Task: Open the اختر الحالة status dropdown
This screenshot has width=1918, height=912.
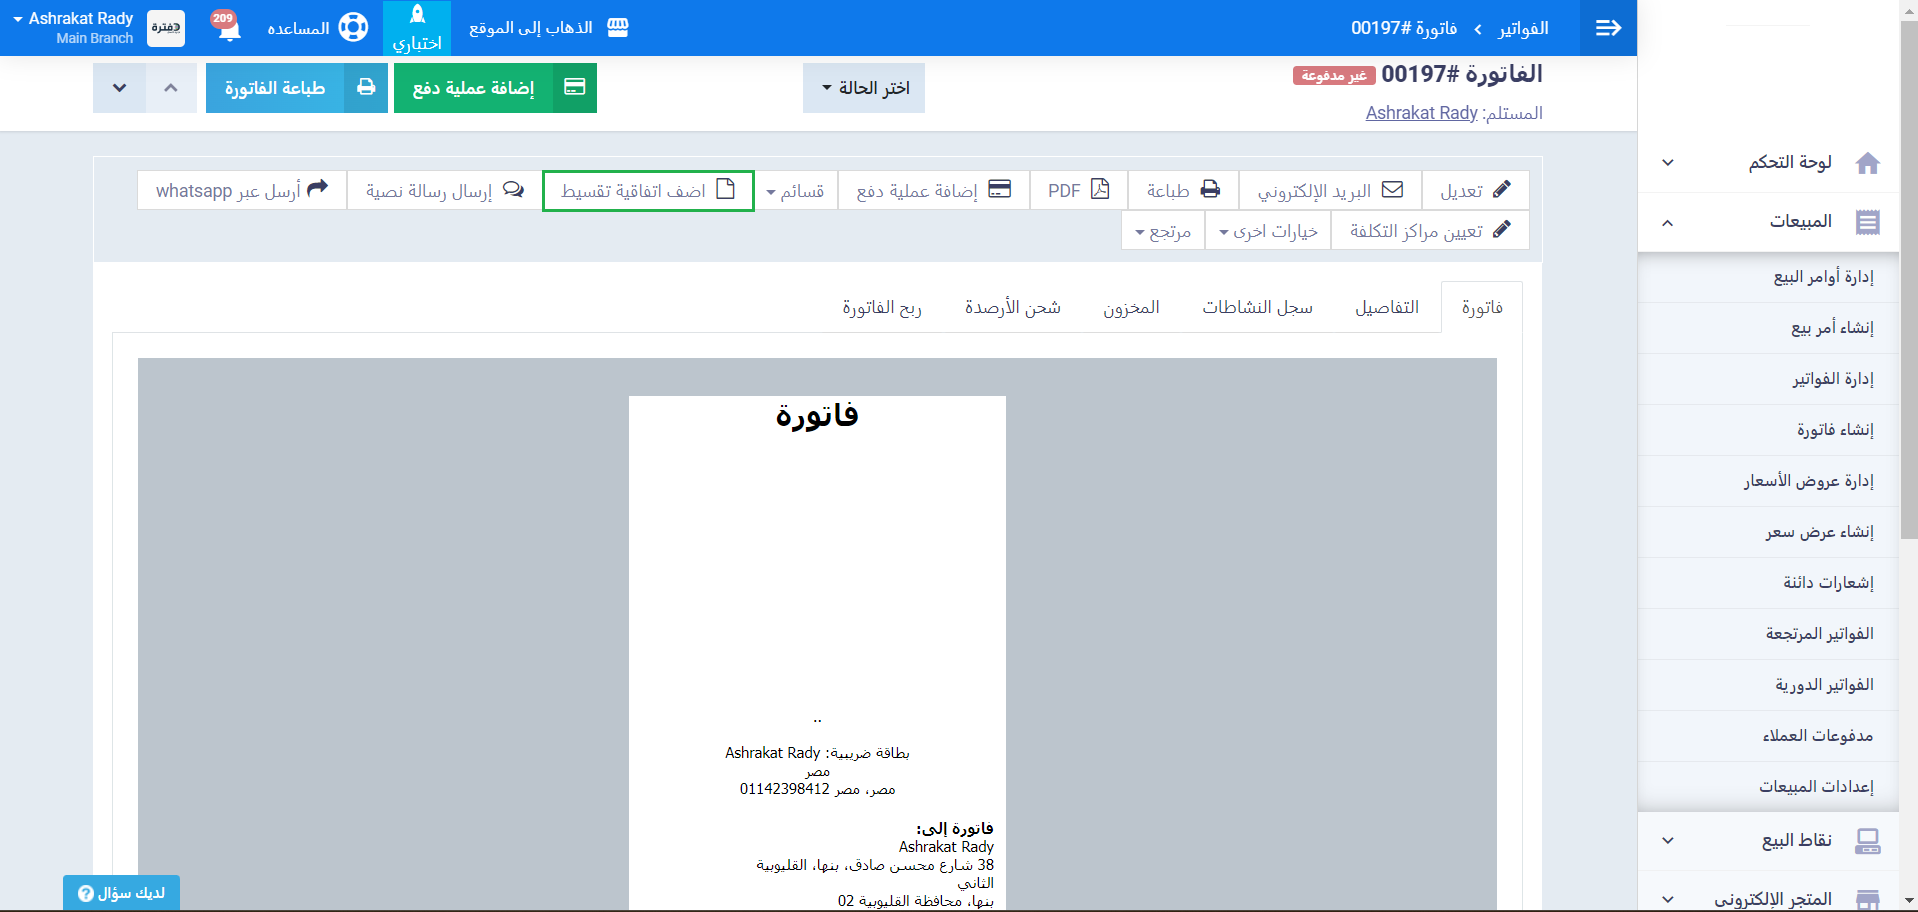Action: (864, 88)
